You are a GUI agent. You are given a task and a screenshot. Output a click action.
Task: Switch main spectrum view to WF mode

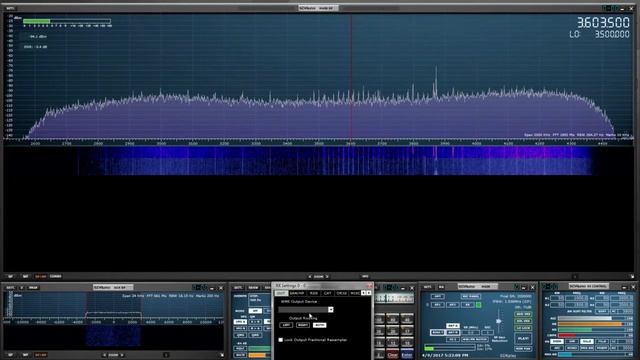pos(25,276)
